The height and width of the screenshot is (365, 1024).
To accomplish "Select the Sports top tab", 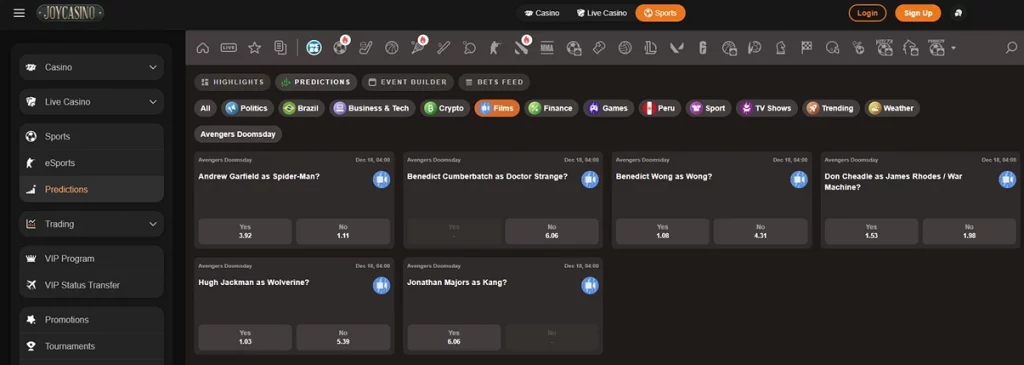I will 660,13.
